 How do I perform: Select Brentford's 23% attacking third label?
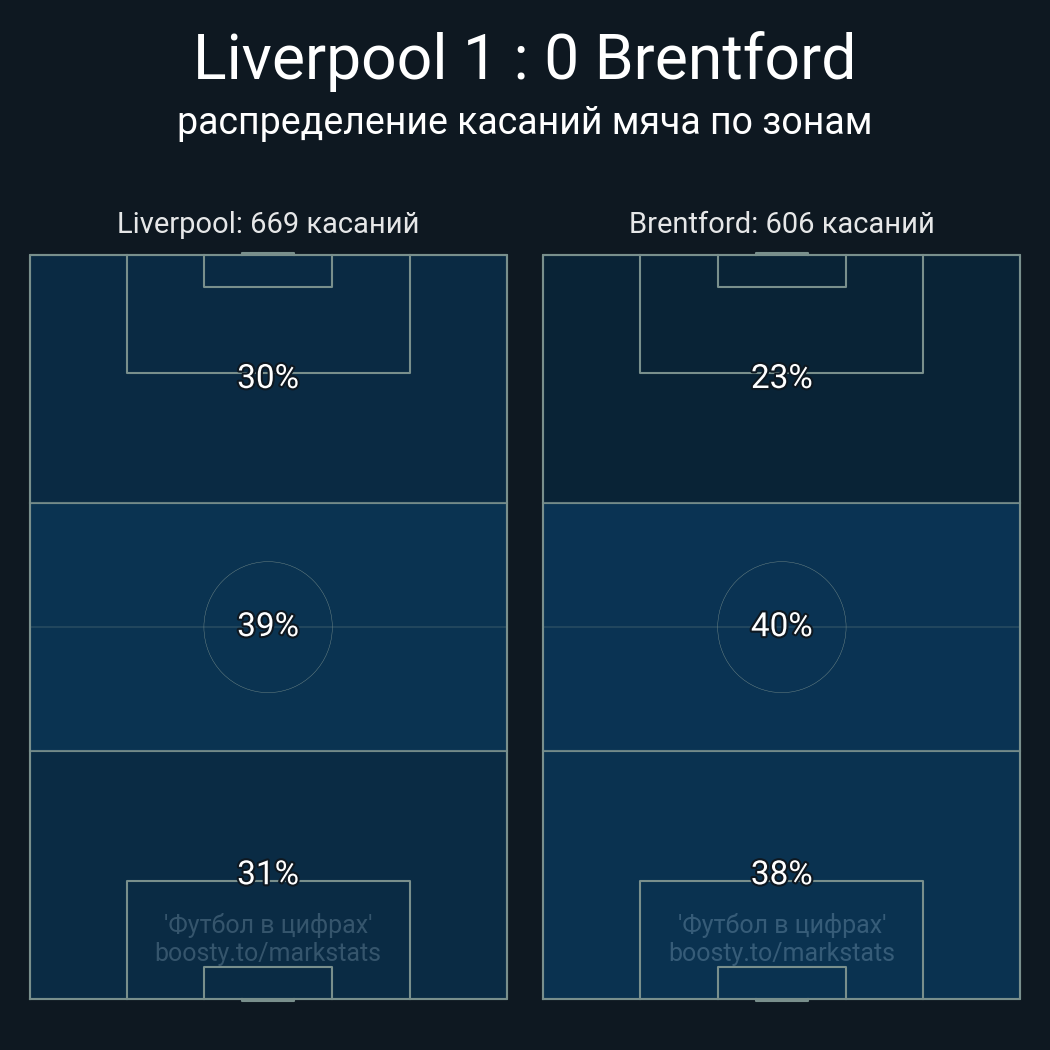[781, 377]
